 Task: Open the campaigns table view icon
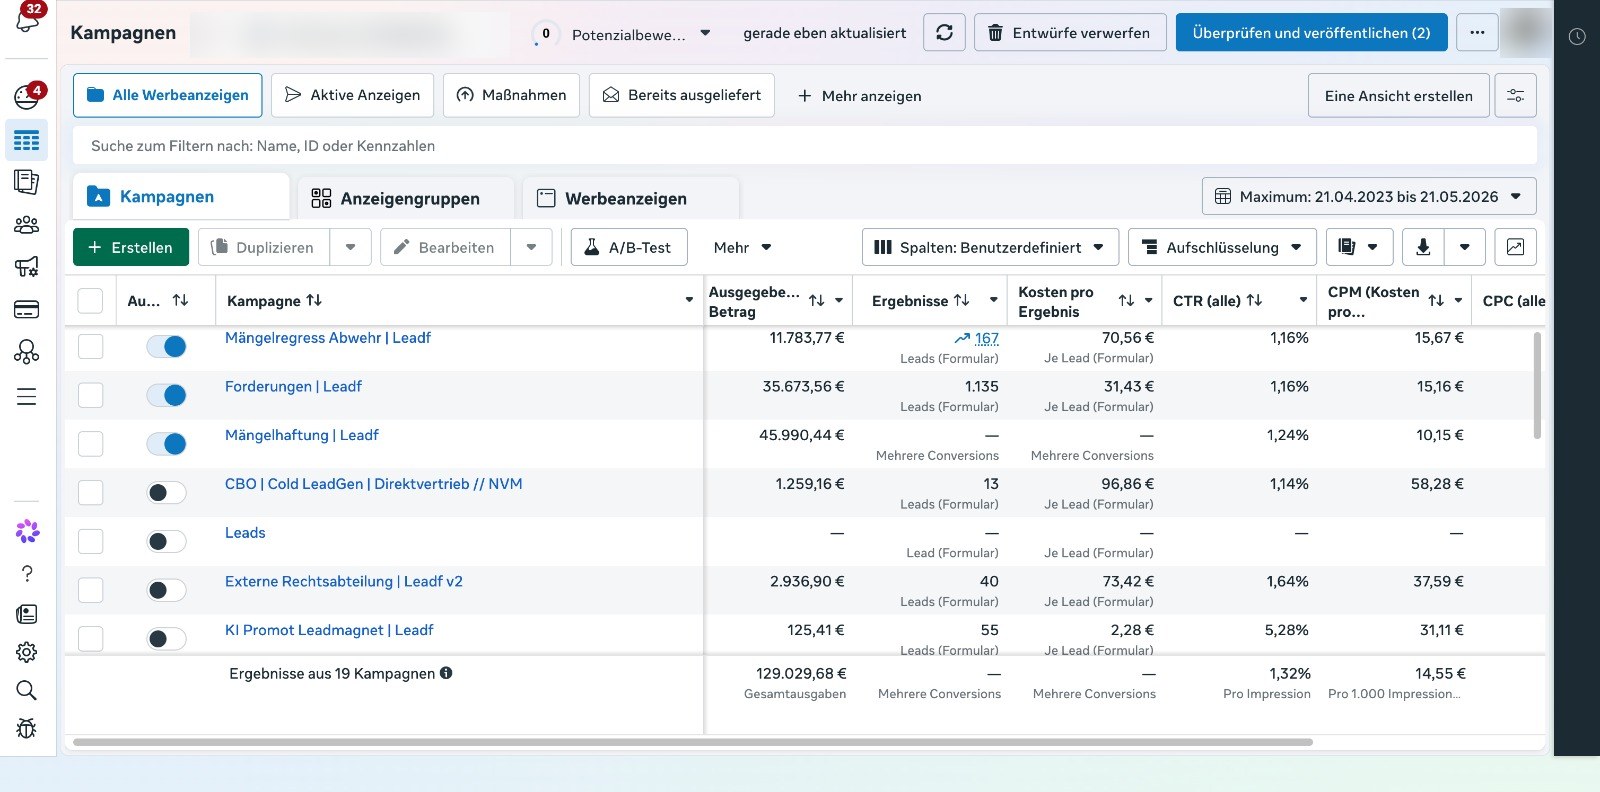tap(27, 140)
